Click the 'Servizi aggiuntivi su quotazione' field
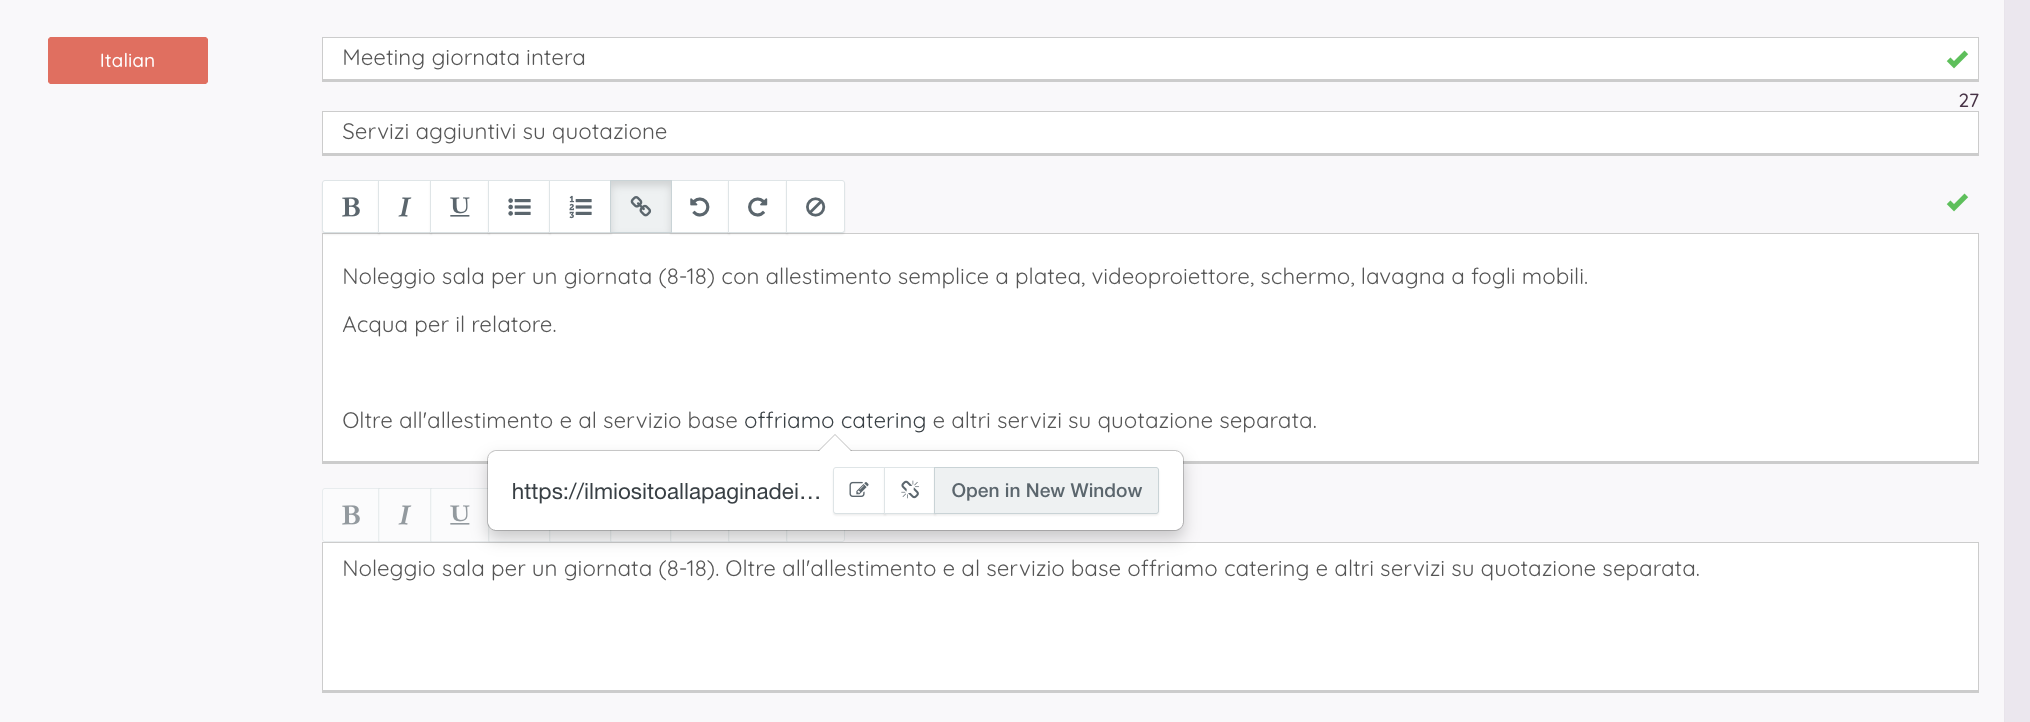 coord(1150,132)
